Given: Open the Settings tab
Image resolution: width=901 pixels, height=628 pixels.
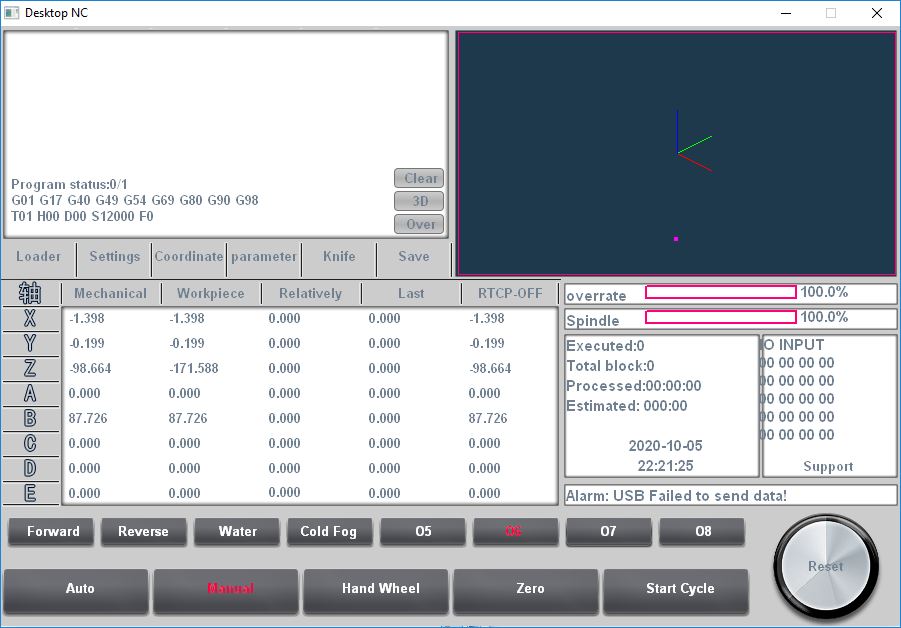Looking at the screenshot, I should pos(114,257).
